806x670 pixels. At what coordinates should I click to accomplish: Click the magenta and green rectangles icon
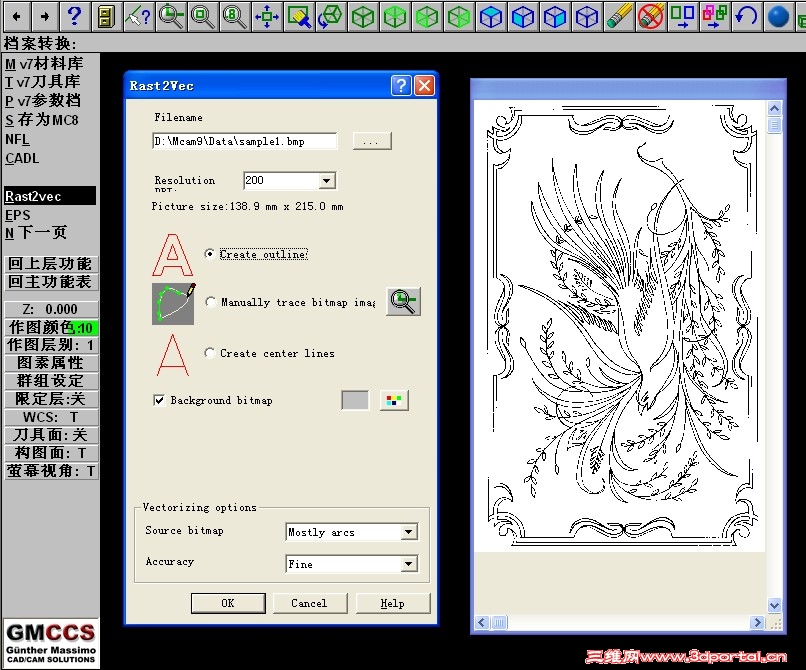pos(715,16)
